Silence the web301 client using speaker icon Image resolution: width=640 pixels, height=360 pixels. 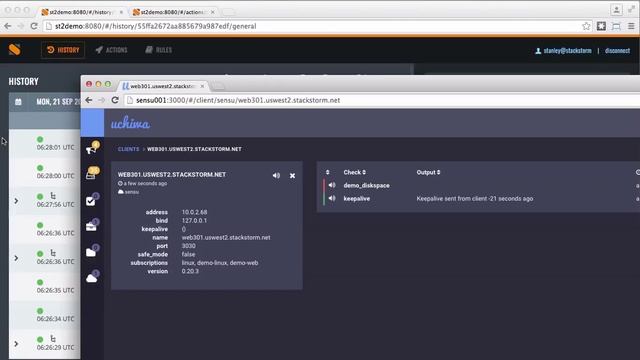pyautogui.click(x=276, y=176)
